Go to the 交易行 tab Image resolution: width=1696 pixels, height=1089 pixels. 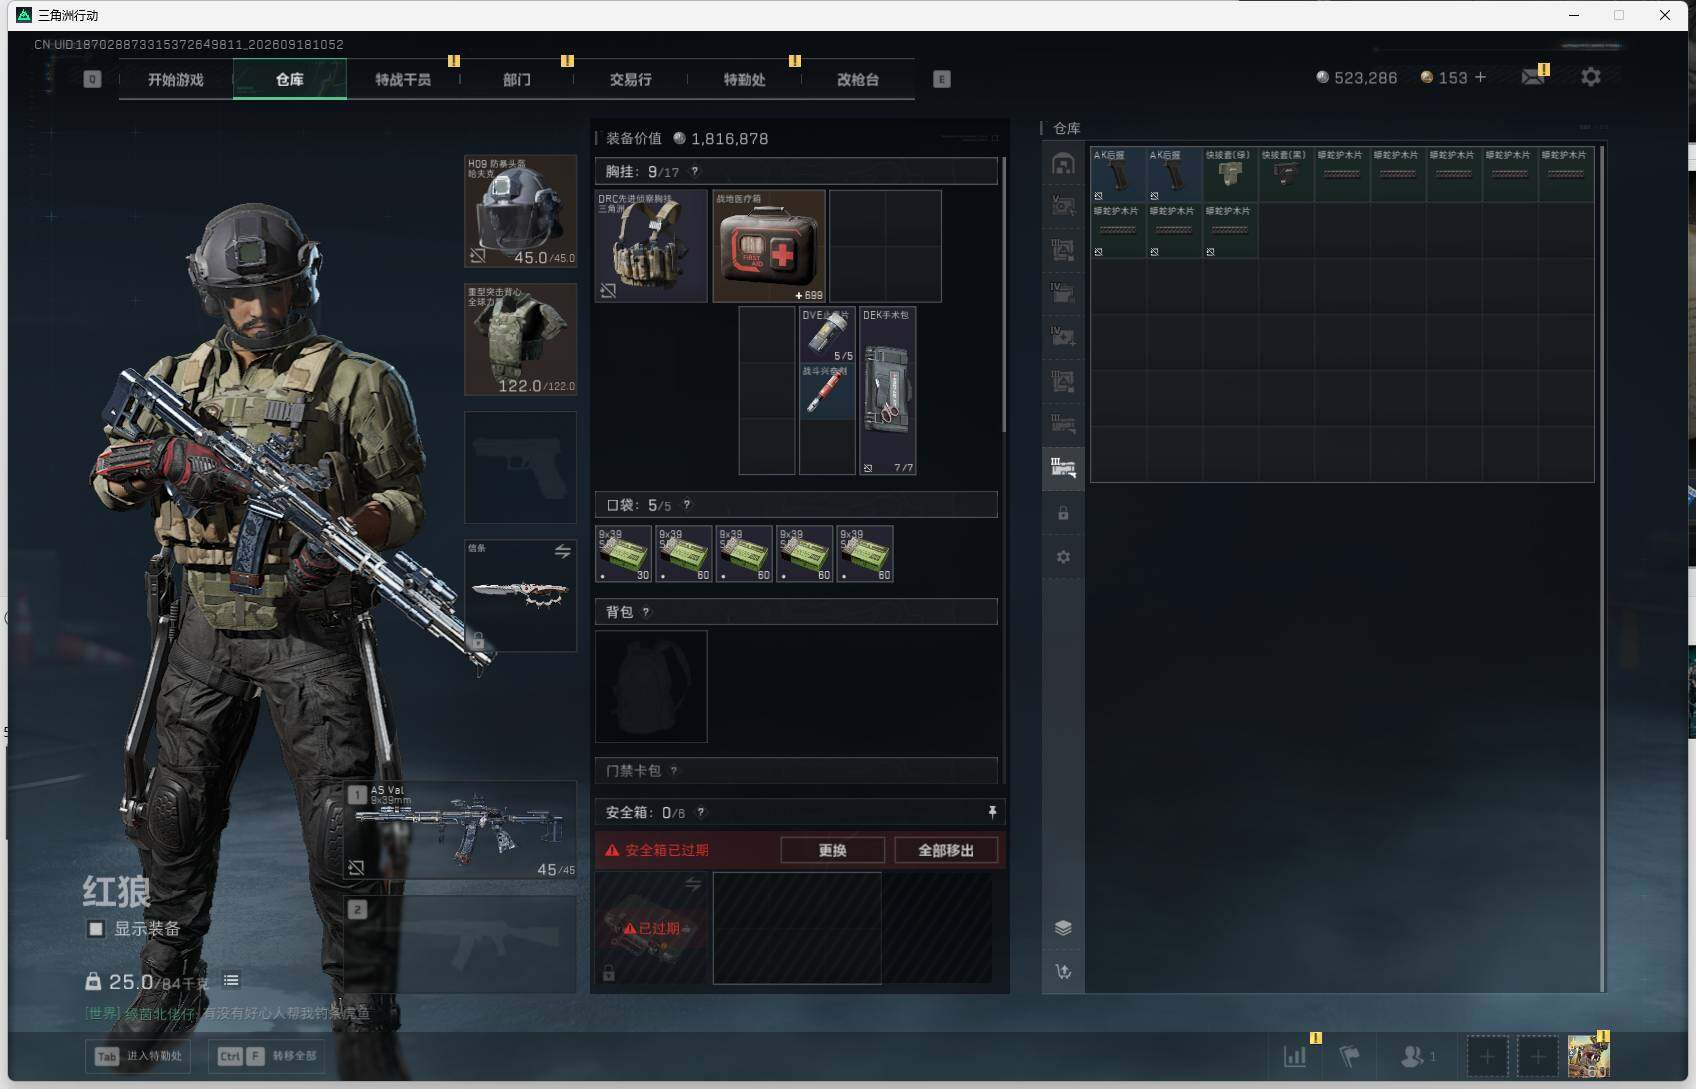pyautogui.click(x=631, y=79)
